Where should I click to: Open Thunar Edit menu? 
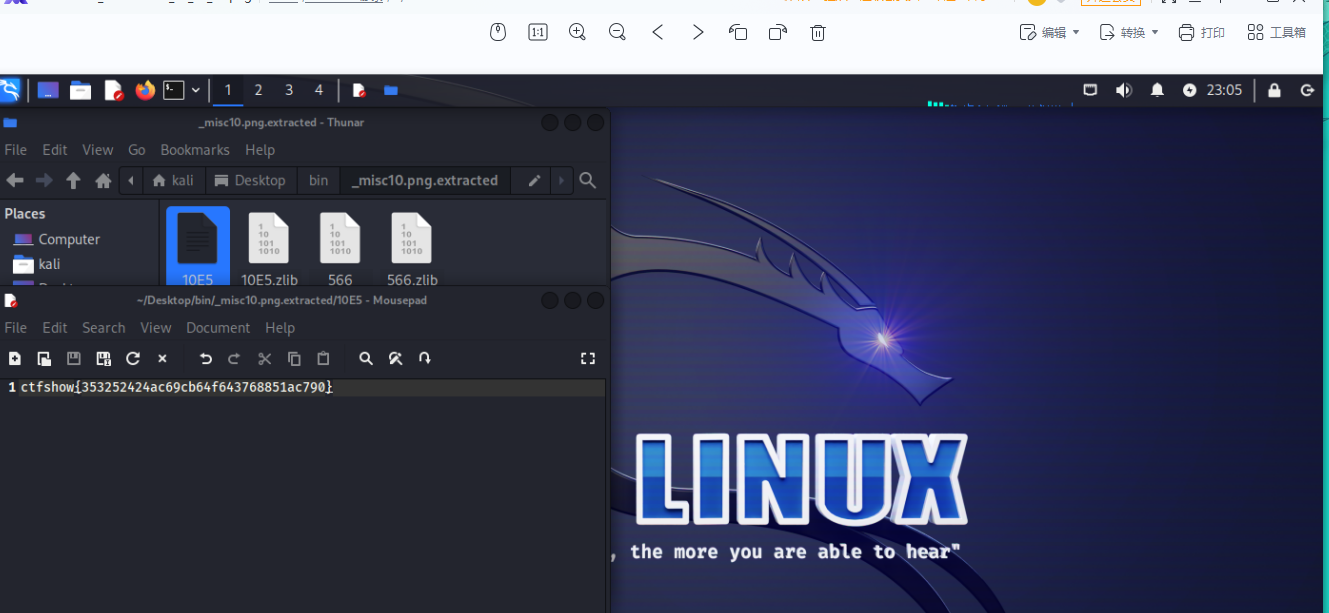(x=55, y=150)
